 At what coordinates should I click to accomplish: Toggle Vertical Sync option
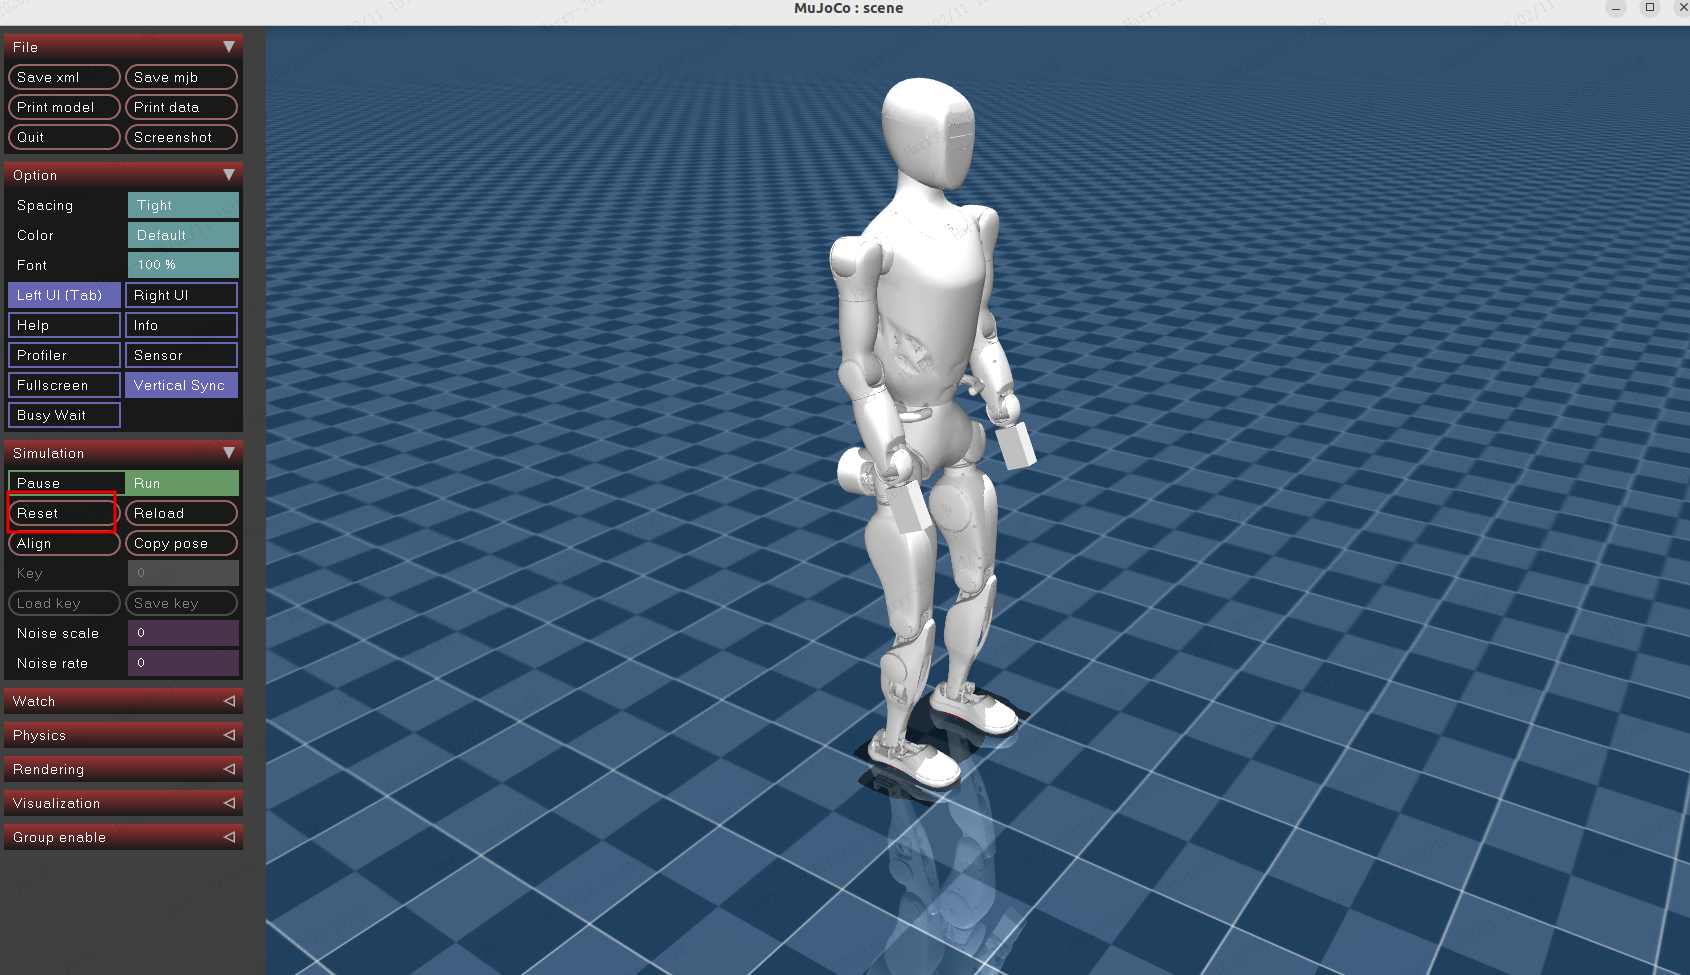181,385
